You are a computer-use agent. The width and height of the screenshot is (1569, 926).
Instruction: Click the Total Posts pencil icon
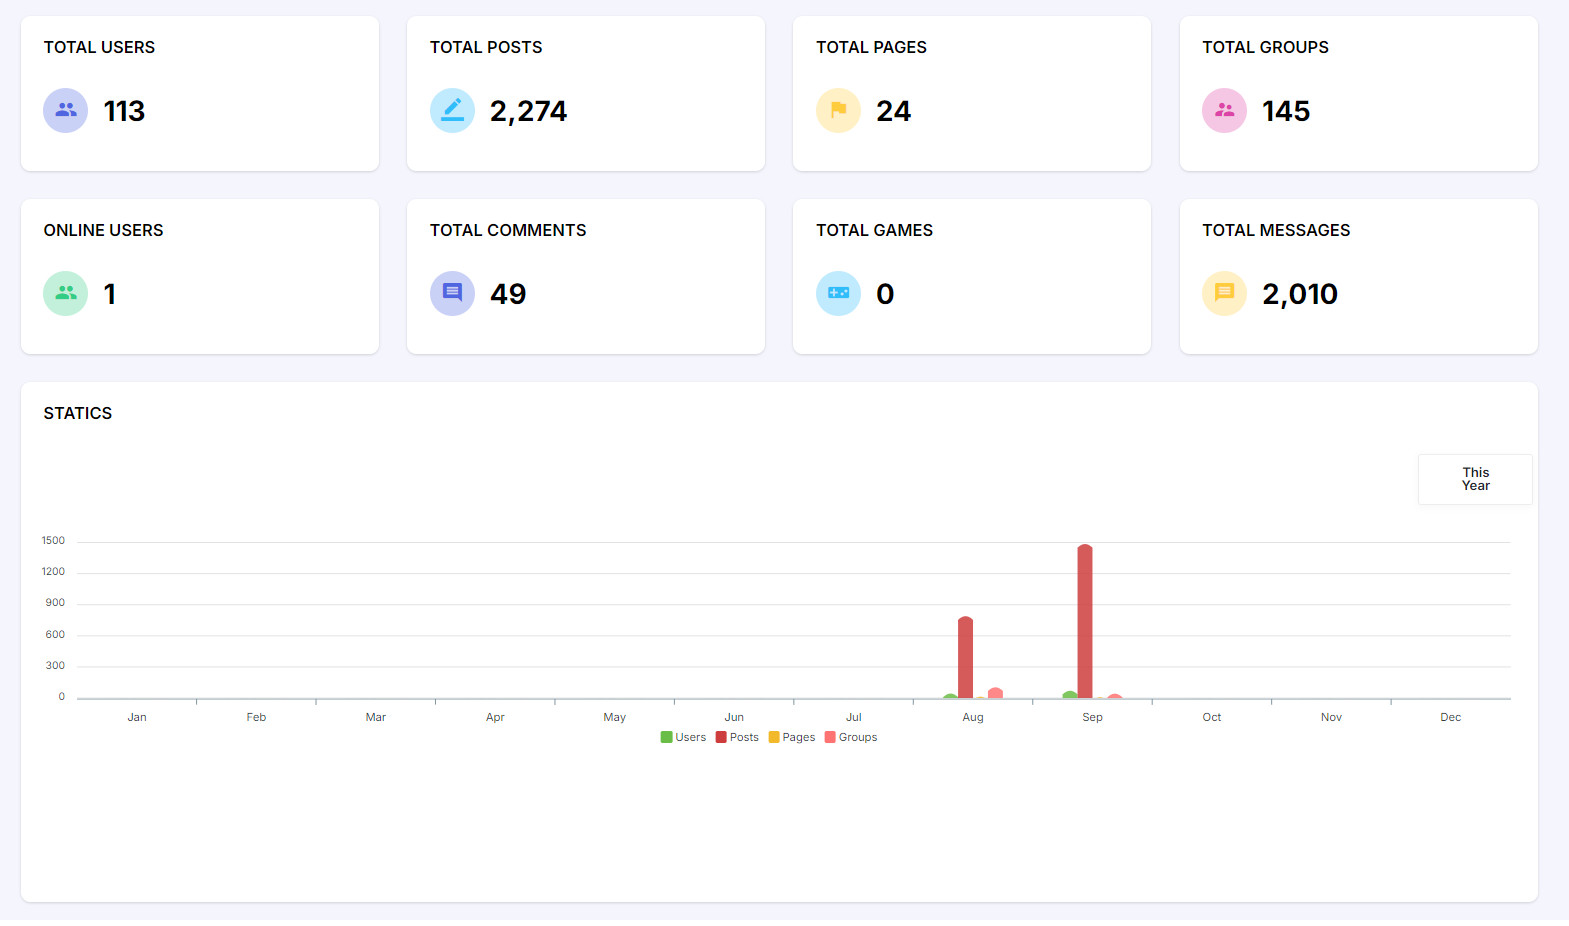coord(452,110)
